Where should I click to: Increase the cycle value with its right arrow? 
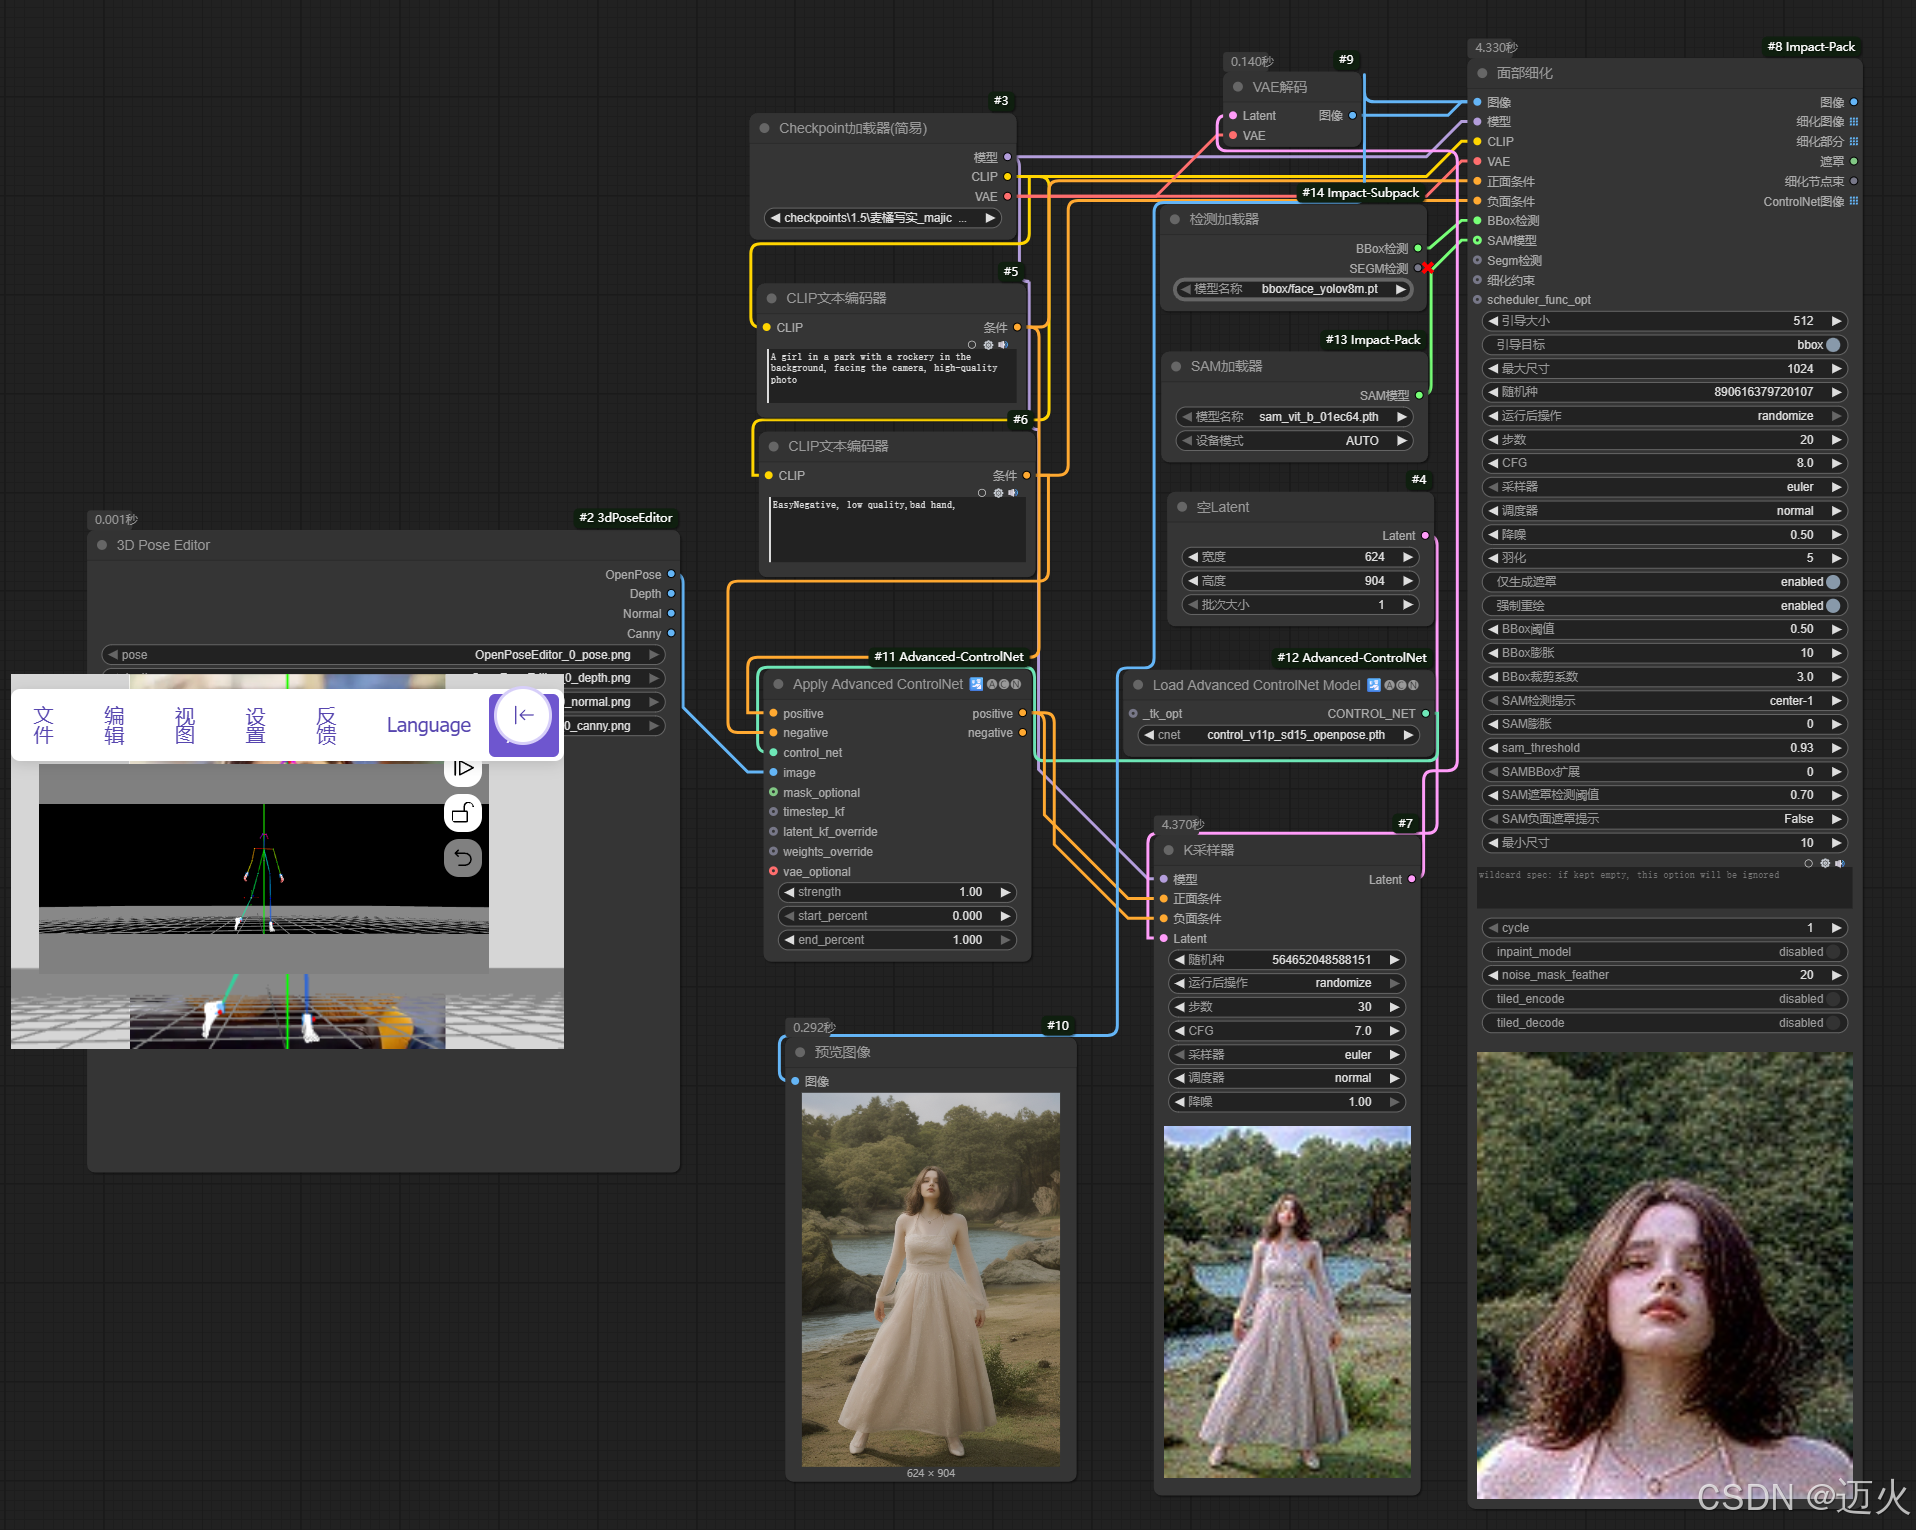coord(1836,928)
